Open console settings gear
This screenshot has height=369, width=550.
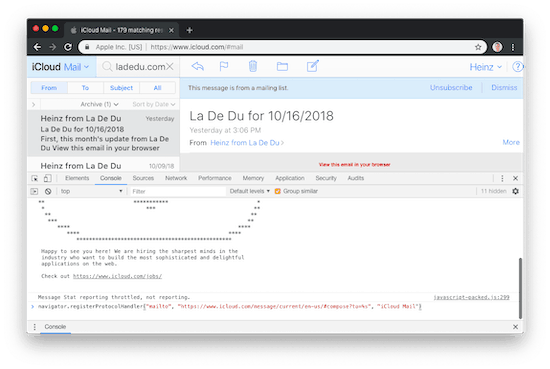[x=515, y=191]
